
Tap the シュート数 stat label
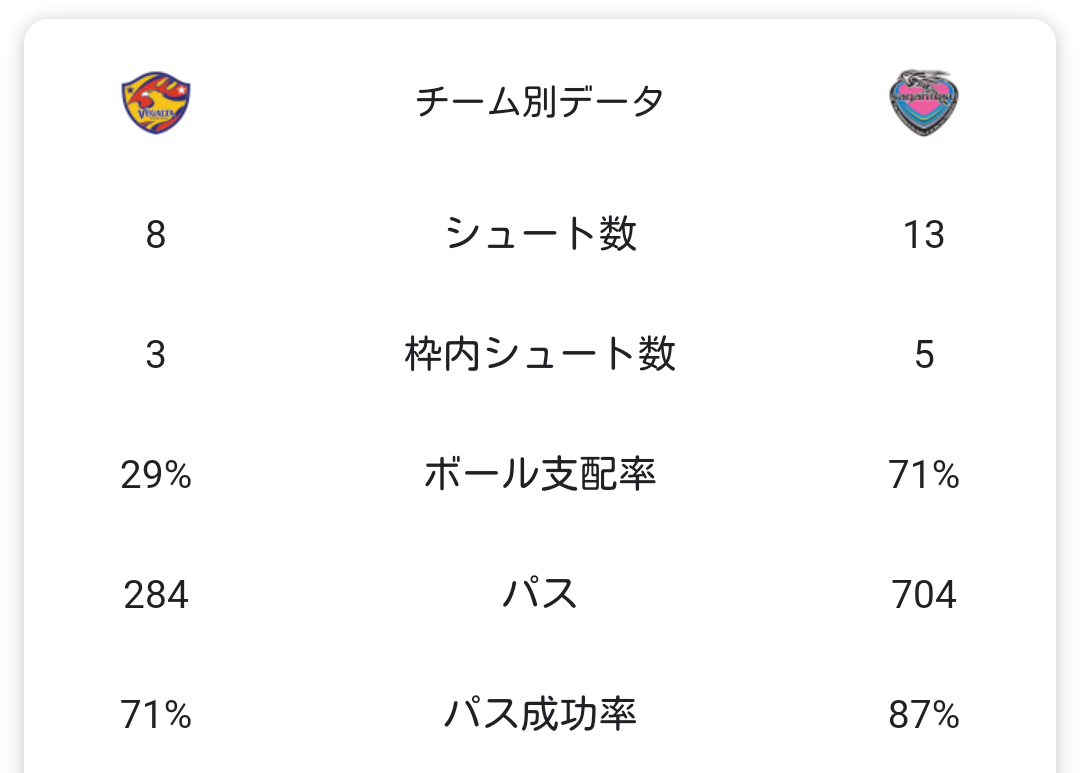pos(540,235)
